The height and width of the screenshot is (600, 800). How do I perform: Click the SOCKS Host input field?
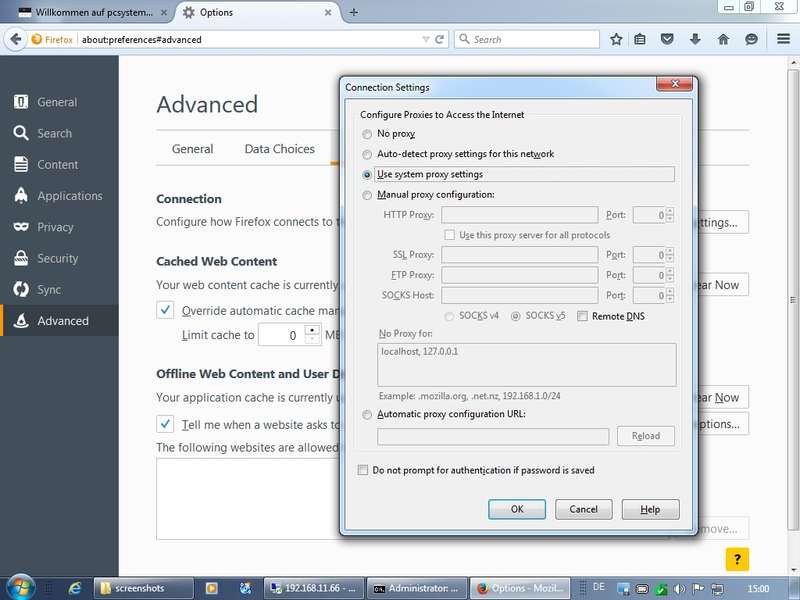[x=519, y=295]
